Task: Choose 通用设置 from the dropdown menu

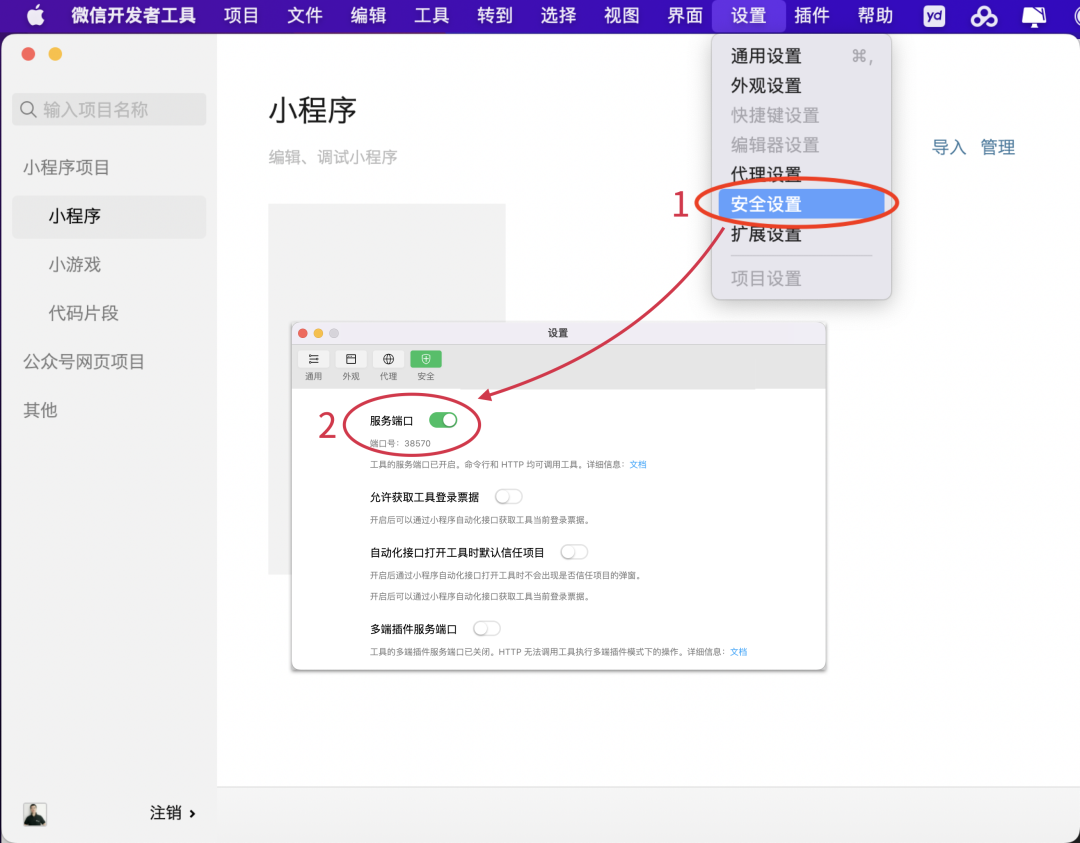Action: tap(801, 56)
